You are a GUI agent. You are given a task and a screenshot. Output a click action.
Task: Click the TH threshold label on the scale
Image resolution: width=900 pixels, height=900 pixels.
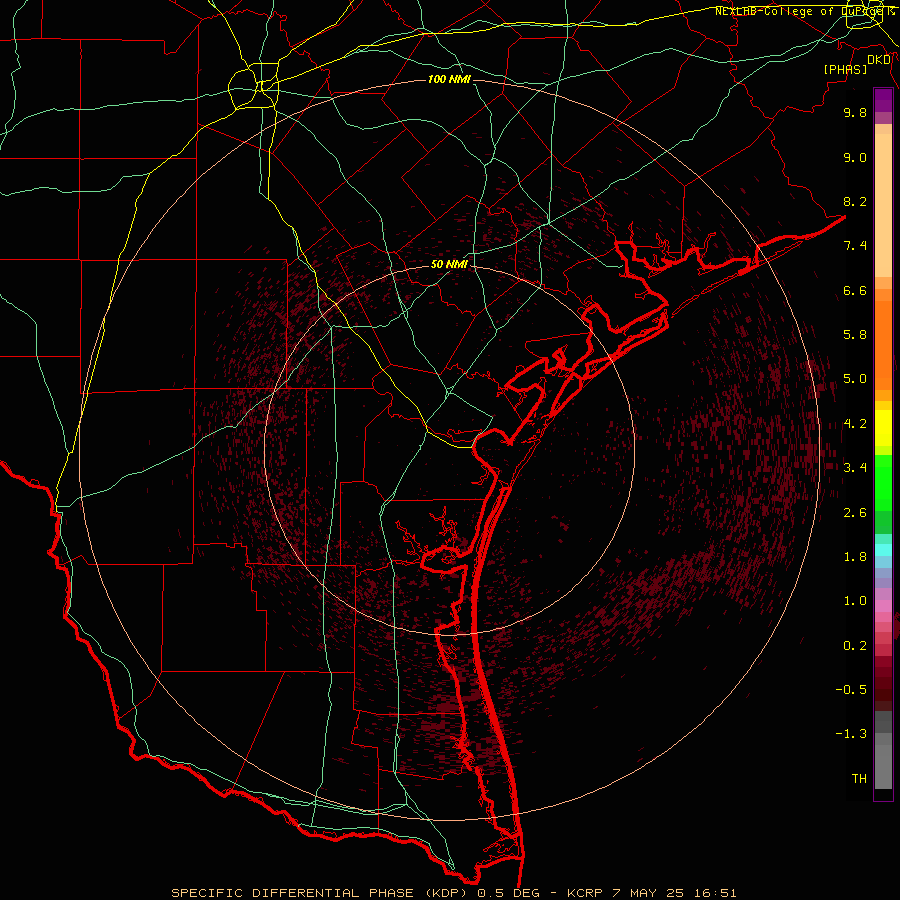point(859,779)
